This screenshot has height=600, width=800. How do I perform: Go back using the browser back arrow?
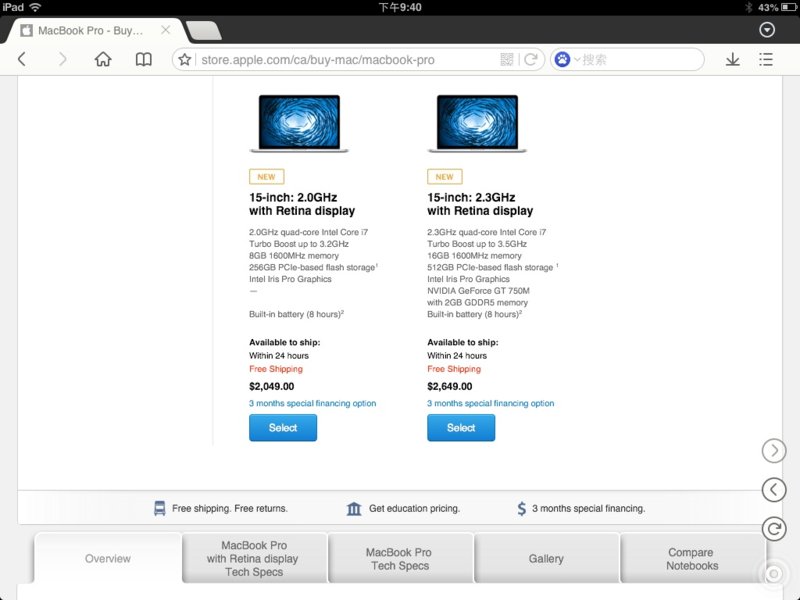(22, 60)
